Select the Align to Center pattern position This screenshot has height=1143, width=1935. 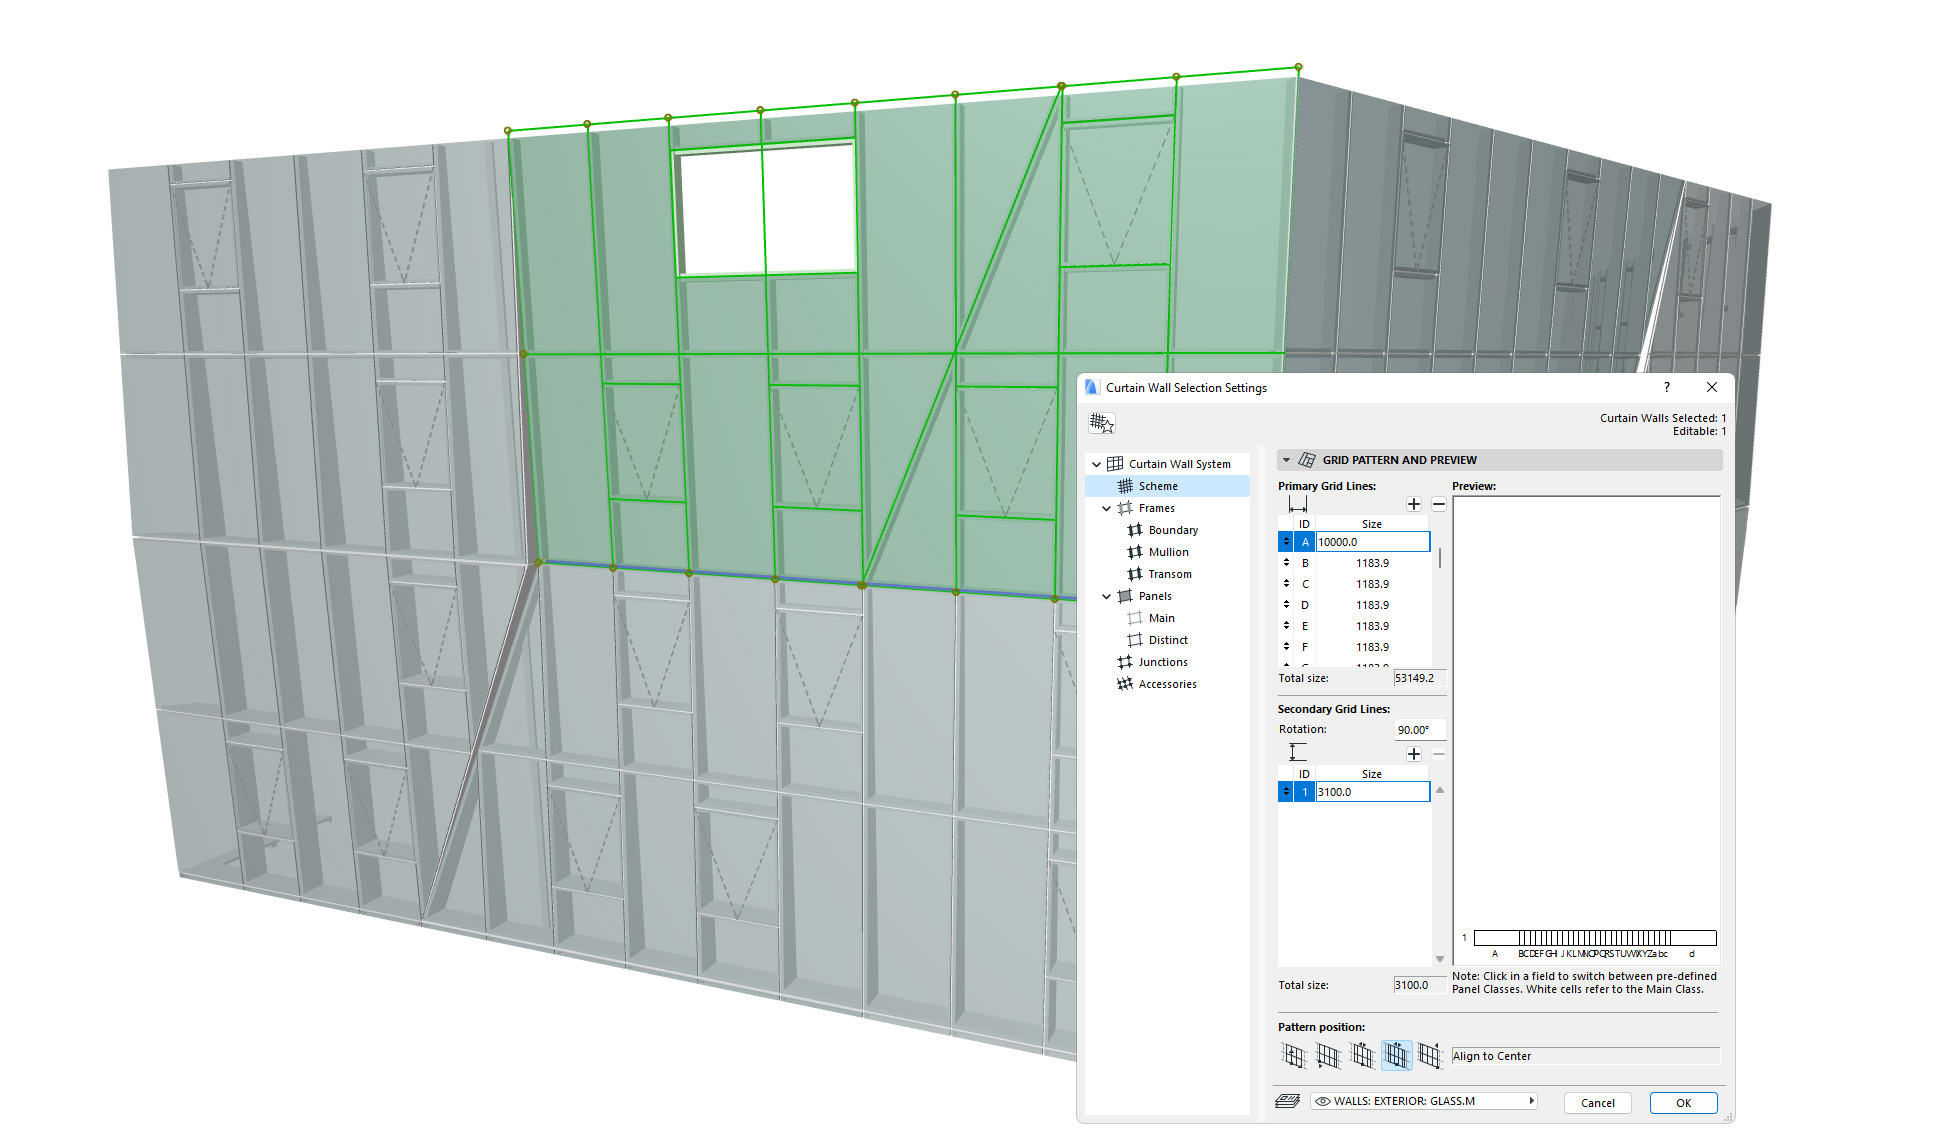1397,1056
